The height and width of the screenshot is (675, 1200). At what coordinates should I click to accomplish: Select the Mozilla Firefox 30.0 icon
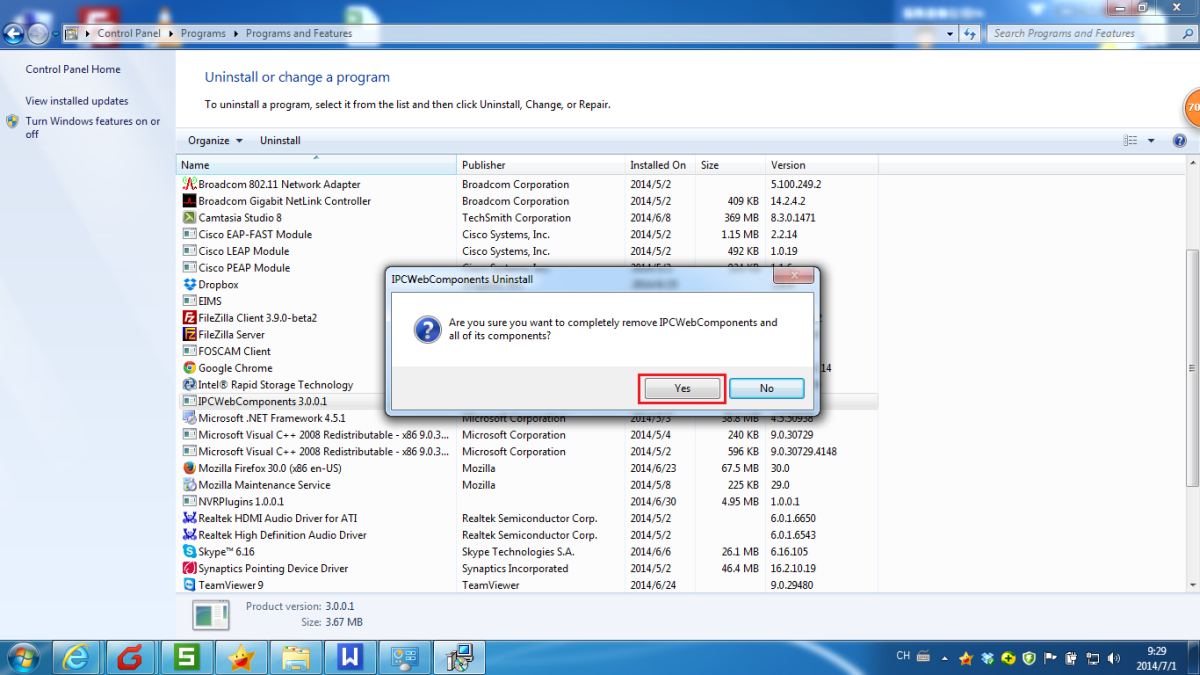190,468
